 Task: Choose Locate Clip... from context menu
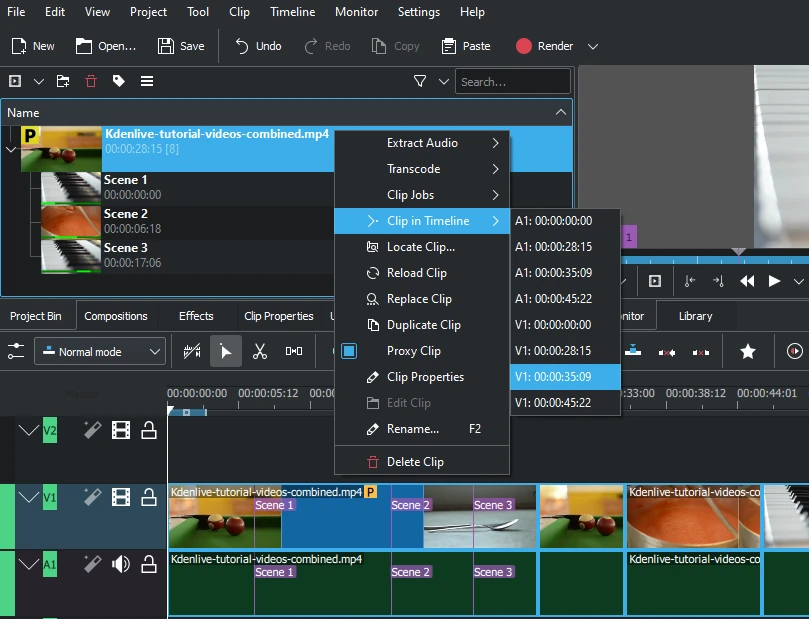(422, 247)
